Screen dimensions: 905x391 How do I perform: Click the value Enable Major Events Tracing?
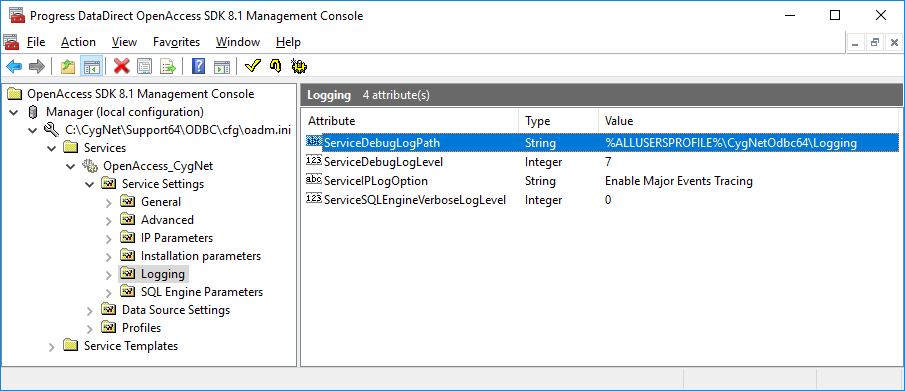point(678,181)
